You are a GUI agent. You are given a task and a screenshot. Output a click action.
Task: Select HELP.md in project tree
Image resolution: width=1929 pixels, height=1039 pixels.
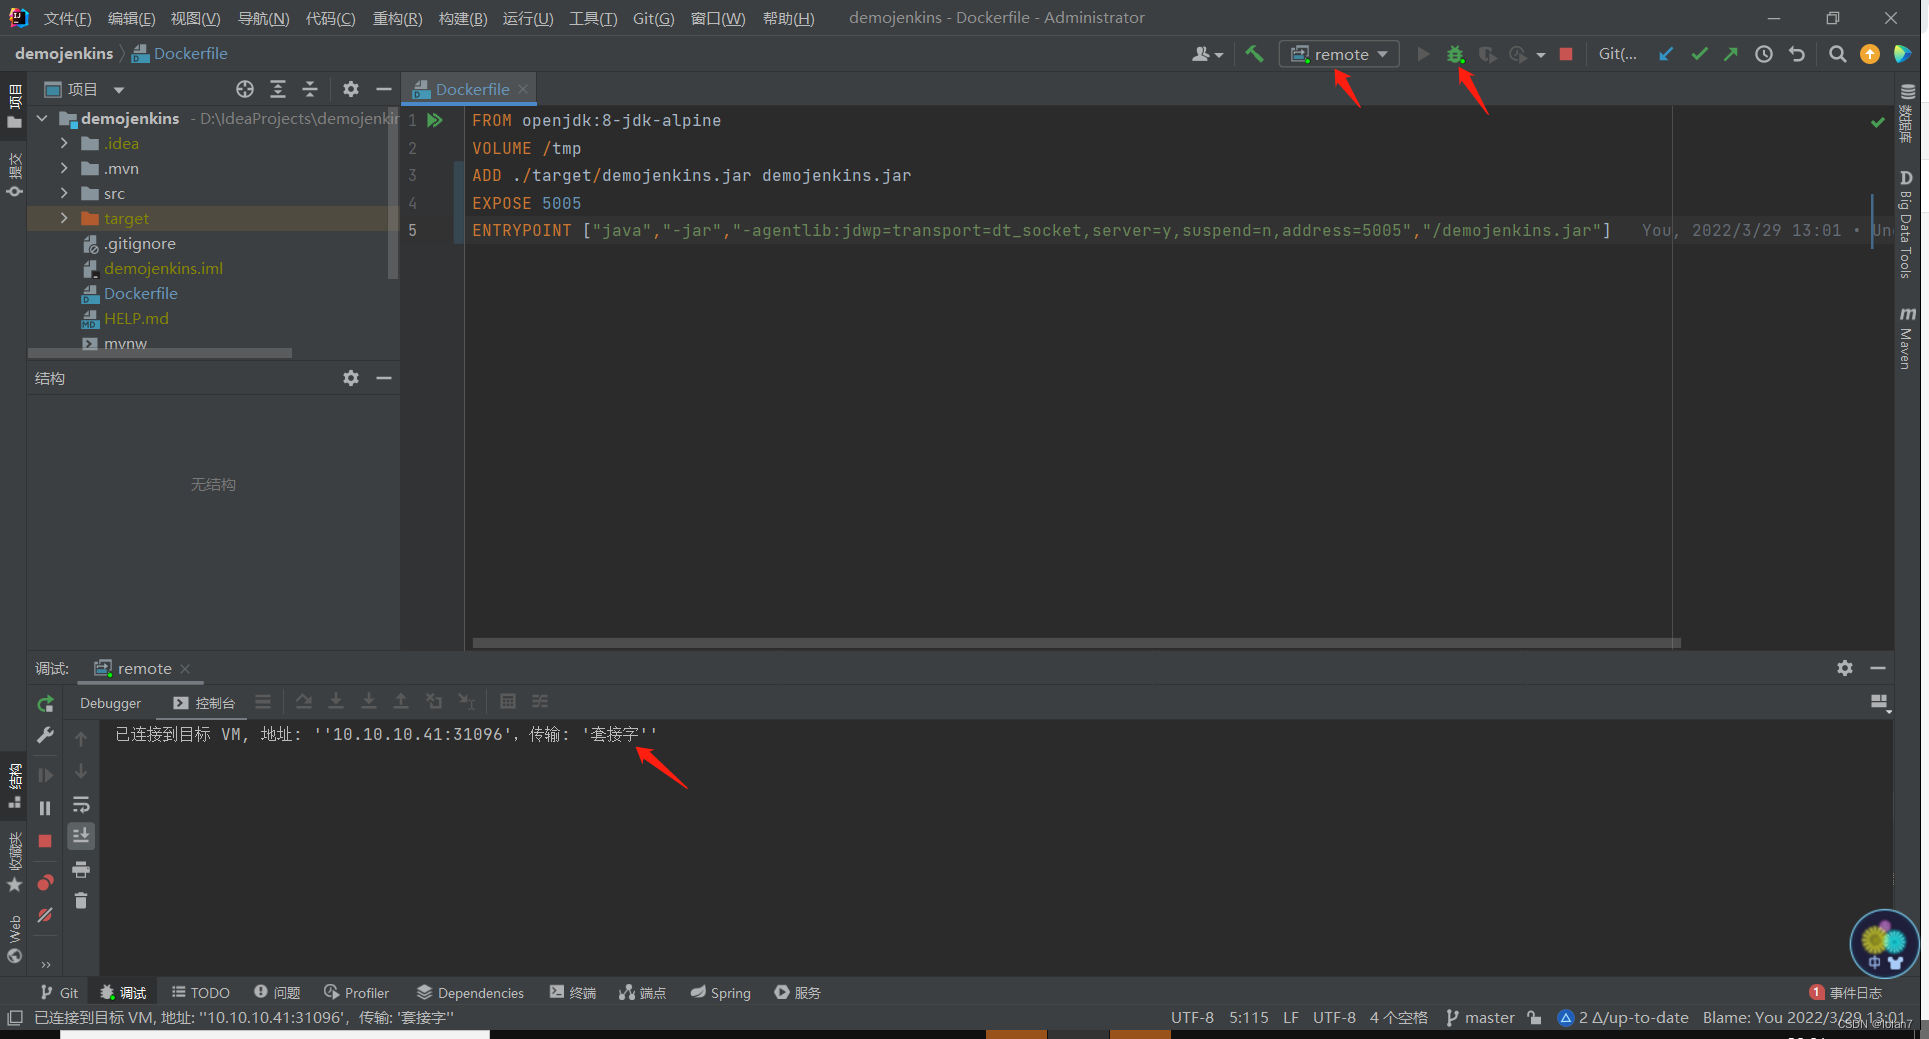point(136,318)
